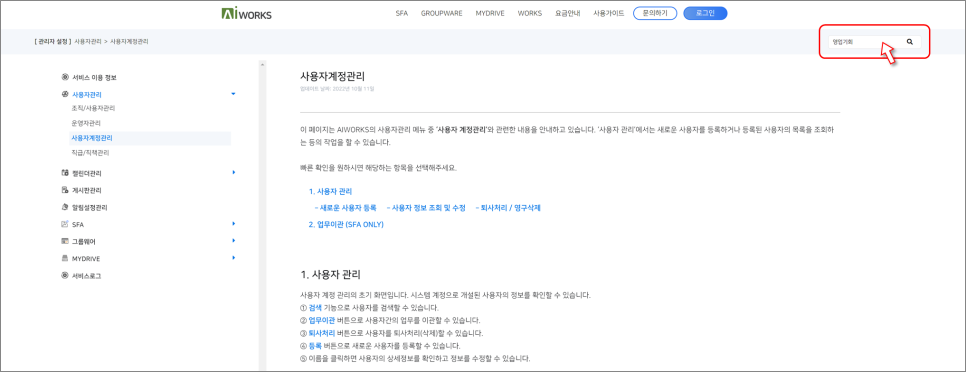Open SFA in the top navigation
Viewport: 966px width, 372px height.
click(402, 13)
